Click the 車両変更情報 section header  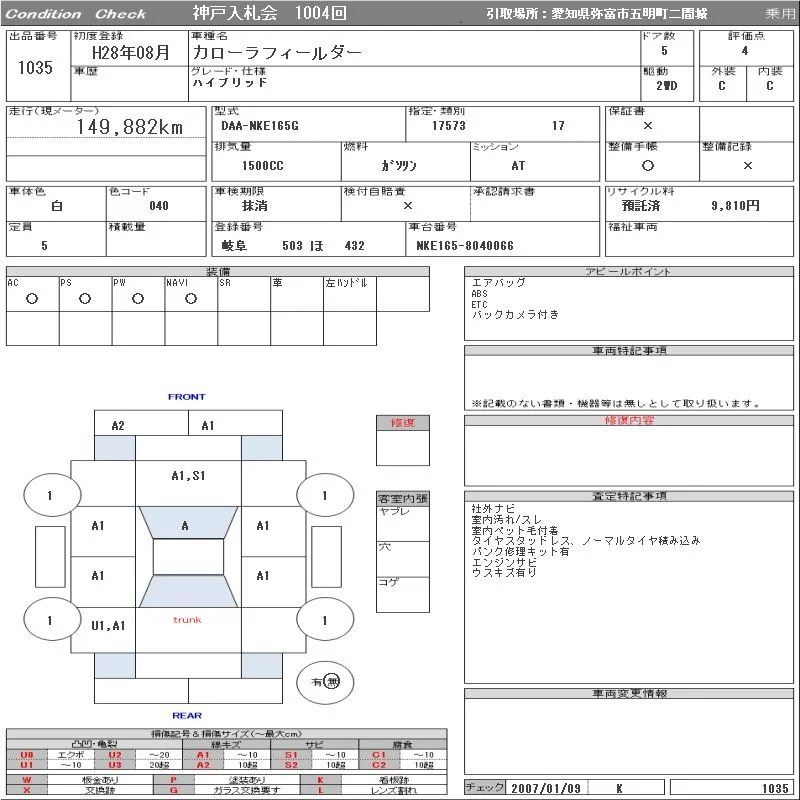pos(629,693)
